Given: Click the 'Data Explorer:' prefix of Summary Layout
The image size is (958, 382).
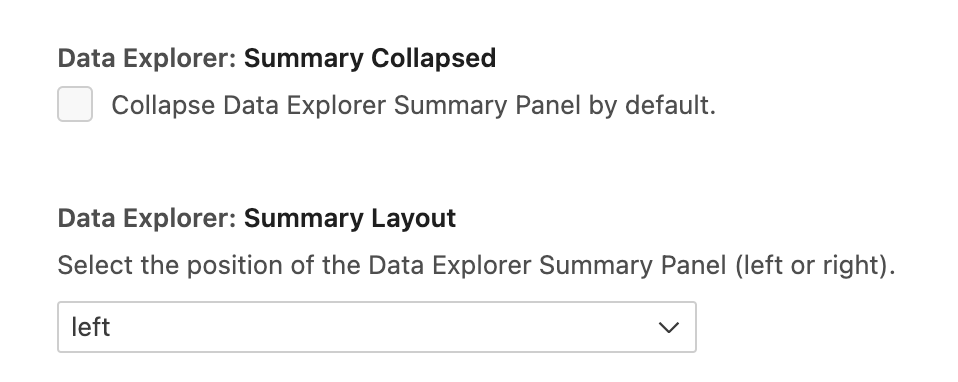Looking at the screenshot, I should [x=147, y=218].
